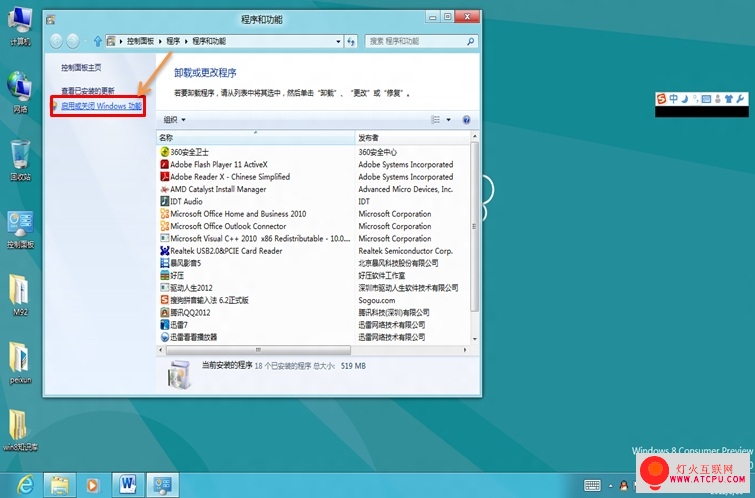Go up one level with the up arrow
Viewport: 755px width, 498px height.
(x=98, y=41)
